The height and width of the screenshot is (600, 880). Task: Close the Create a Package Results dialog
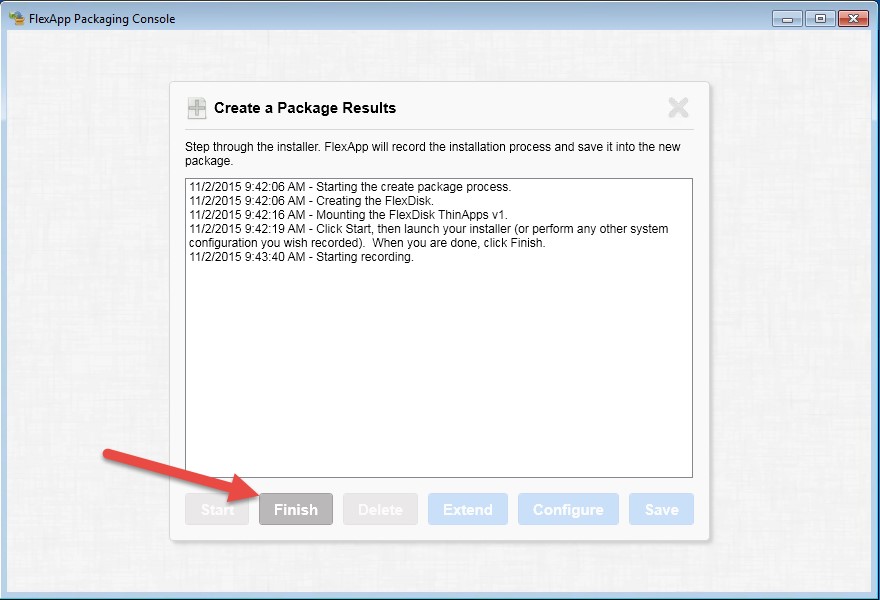click(x=678, y=107)
